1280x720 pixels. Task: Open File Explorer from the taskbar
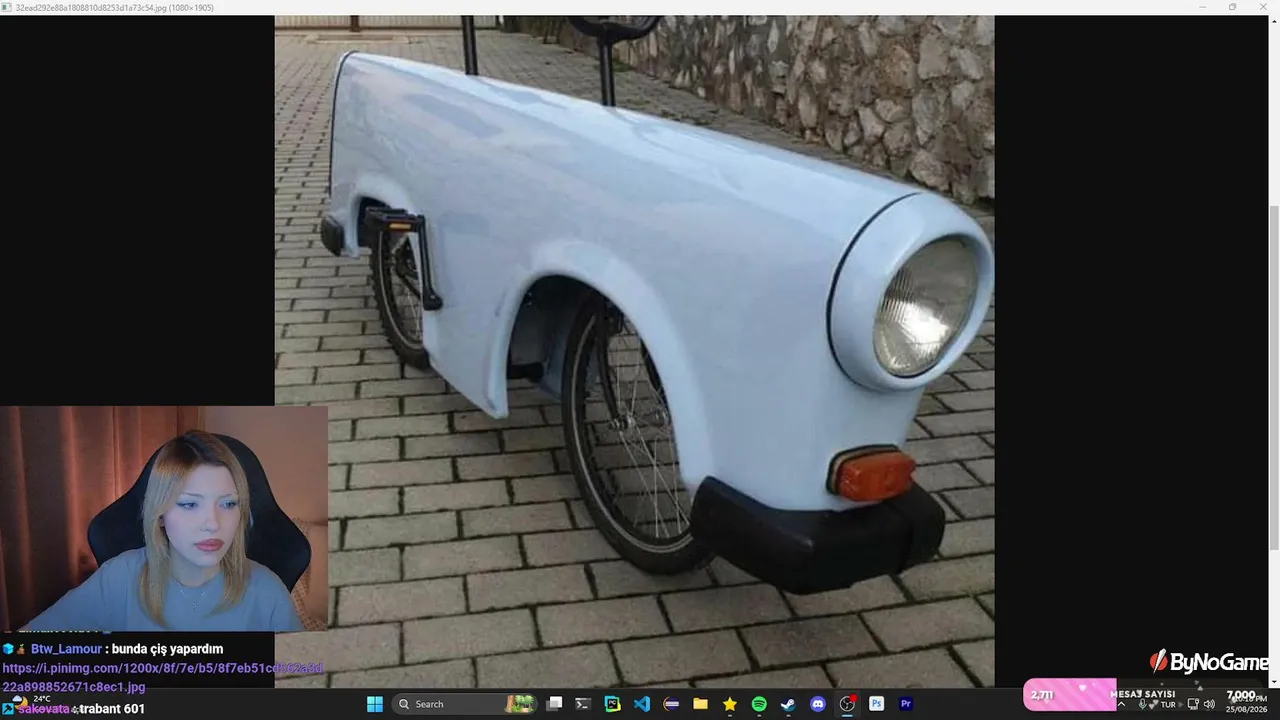coord(700,704)
